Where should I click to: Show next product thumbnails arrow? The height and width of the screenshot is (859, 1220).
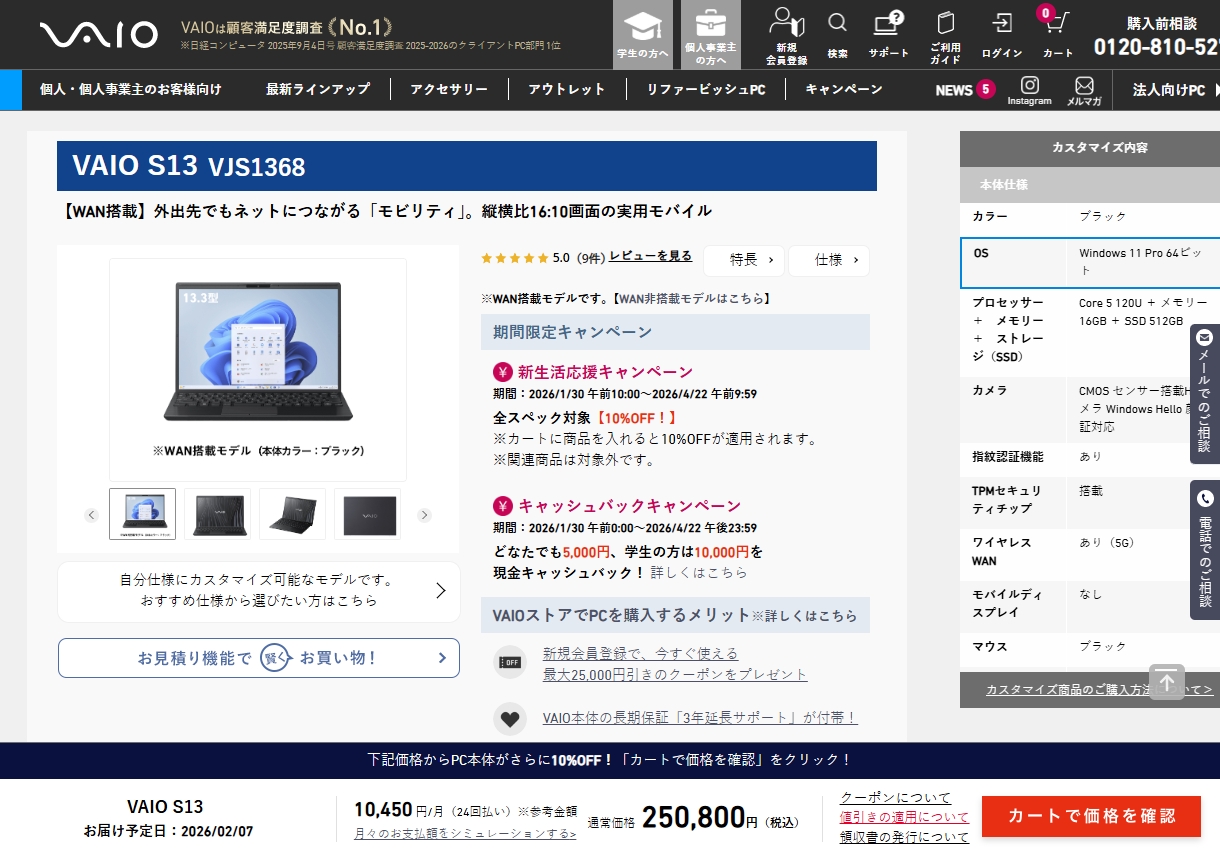tap(424, 515)
